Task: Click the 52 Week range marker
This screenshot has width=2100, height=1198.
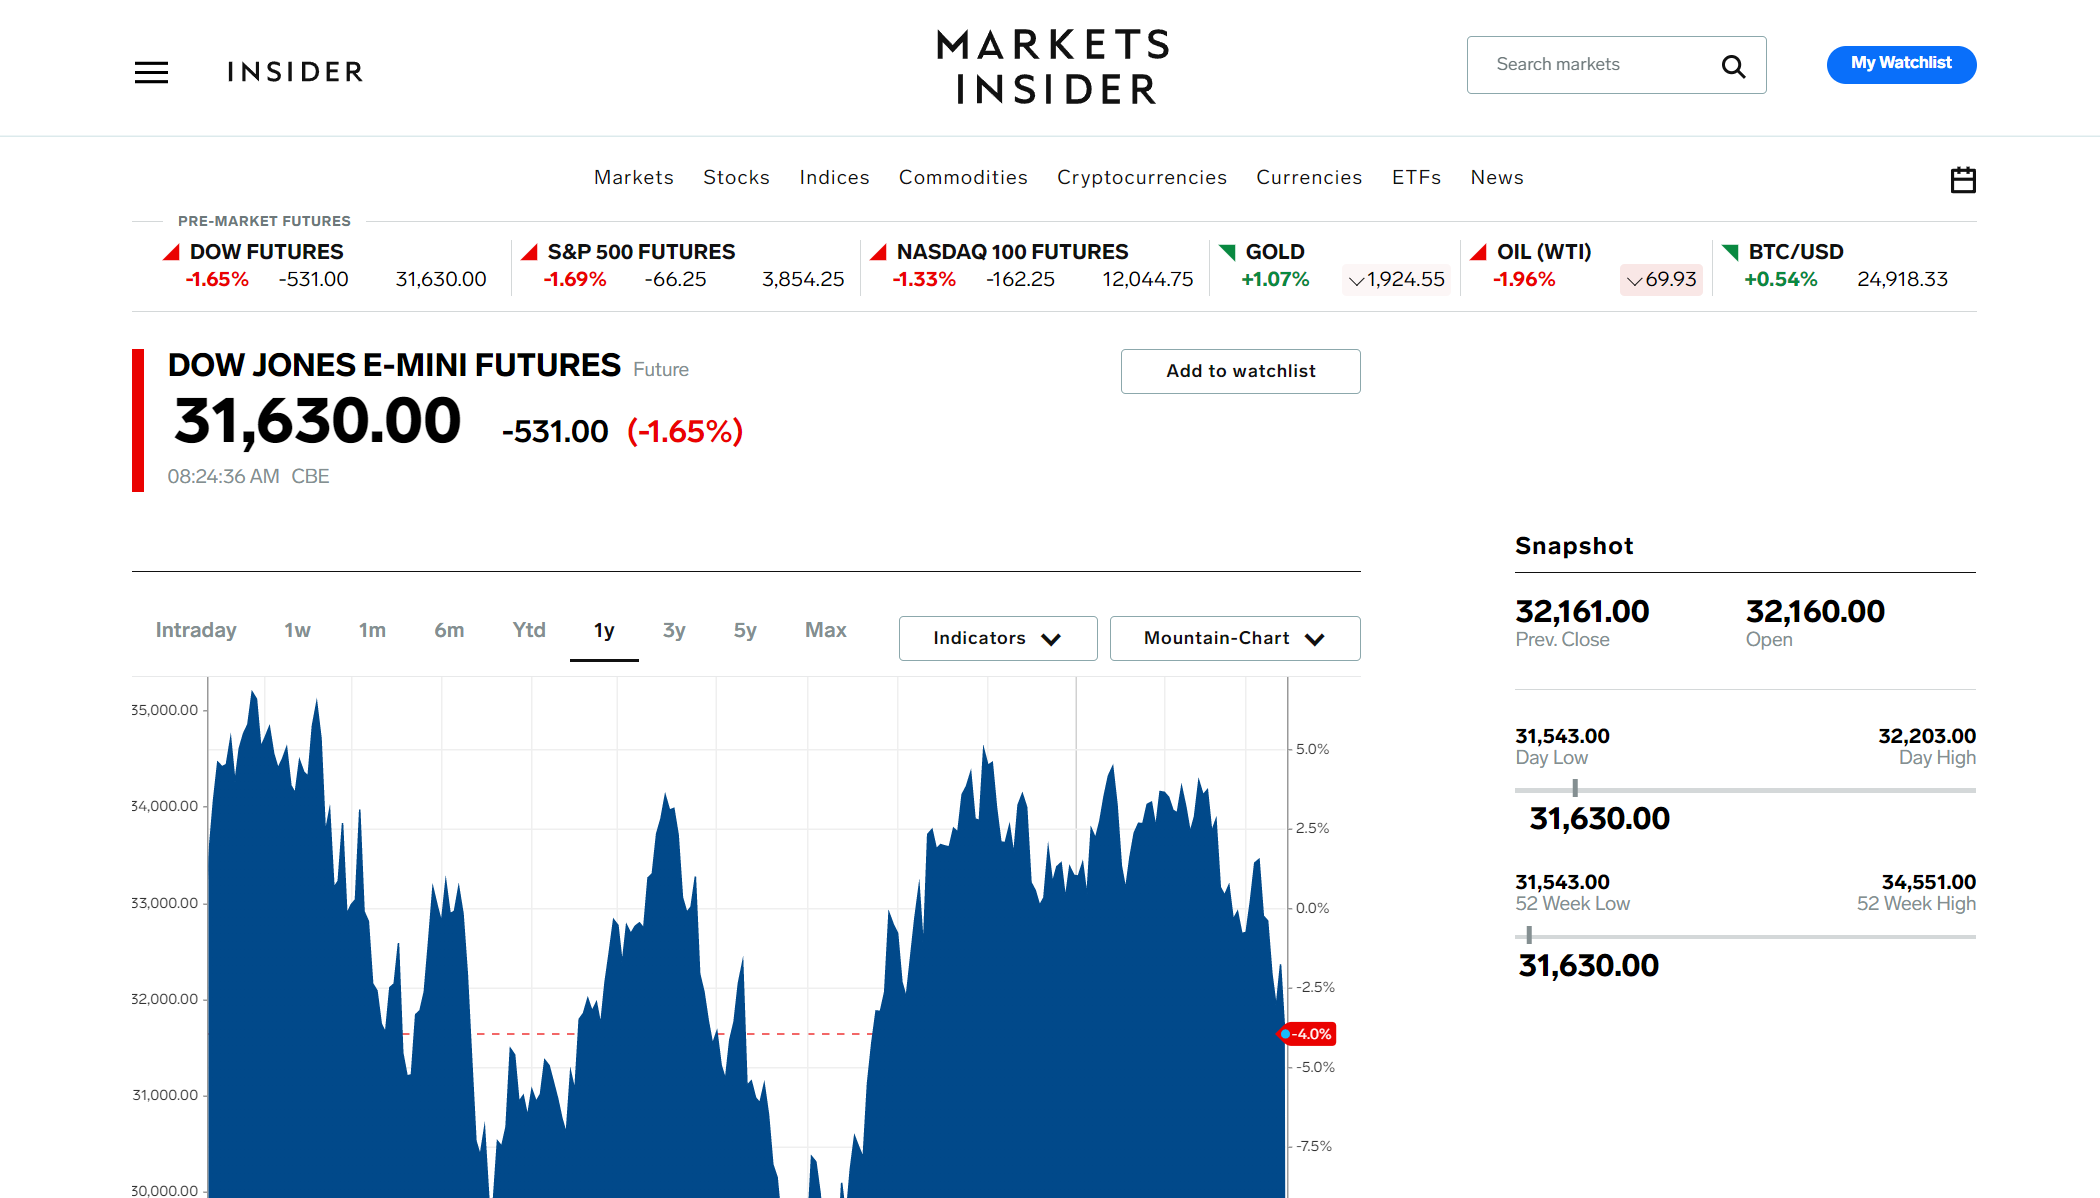Action: click(x=1529, y=936)
